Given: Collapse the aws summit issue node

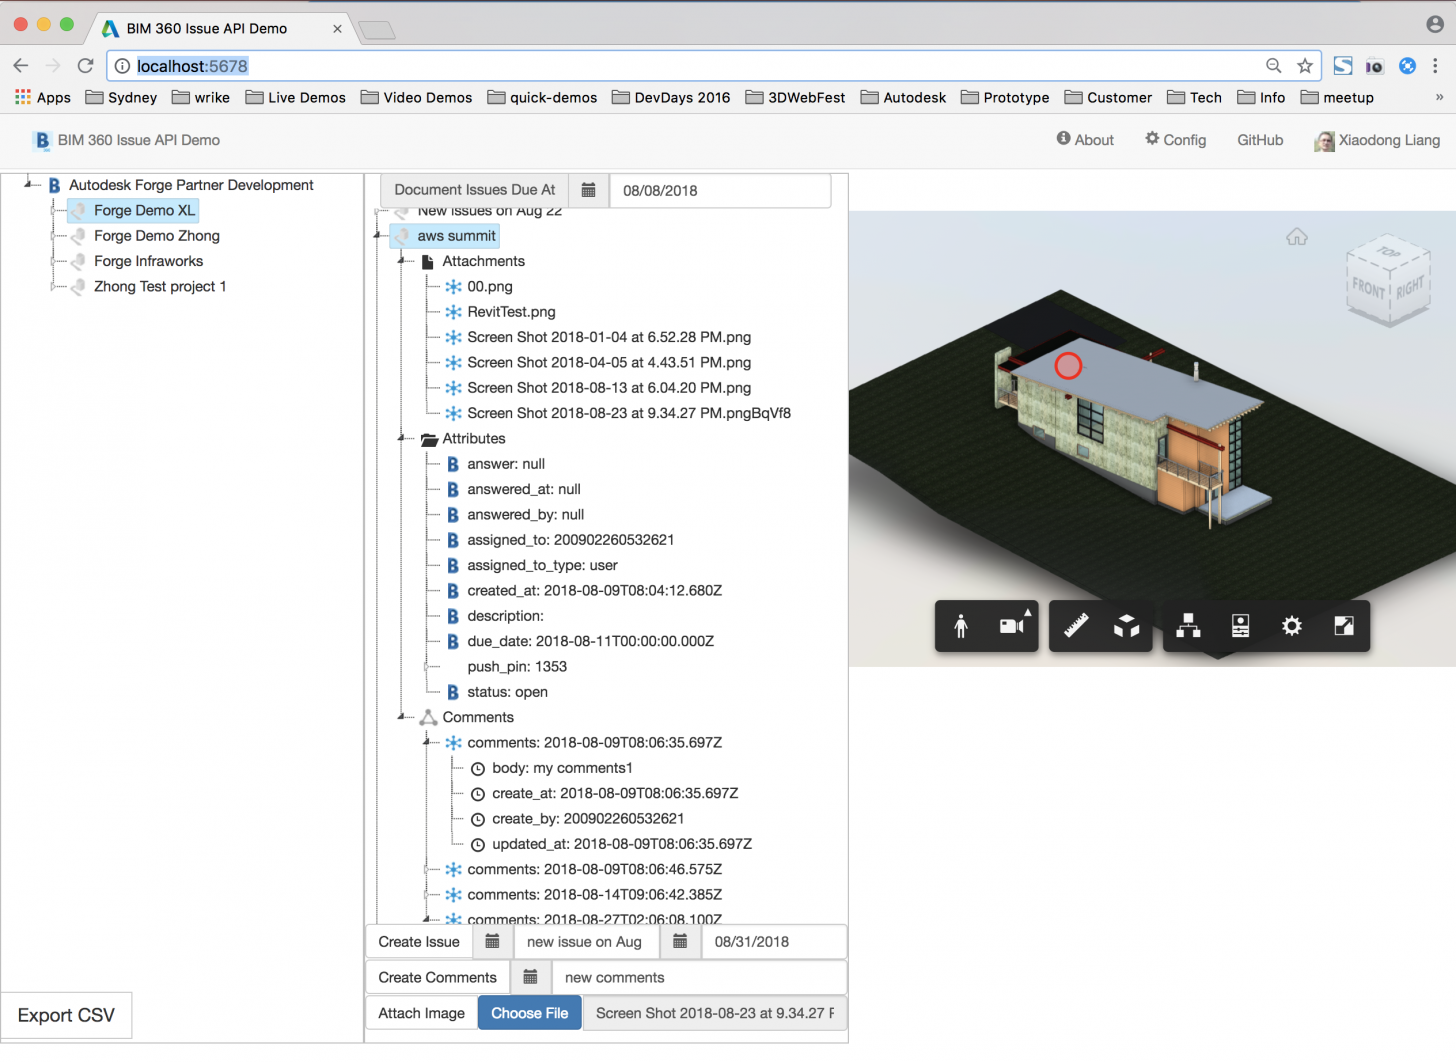Looking at the screenshot, I should coord(379,236).
